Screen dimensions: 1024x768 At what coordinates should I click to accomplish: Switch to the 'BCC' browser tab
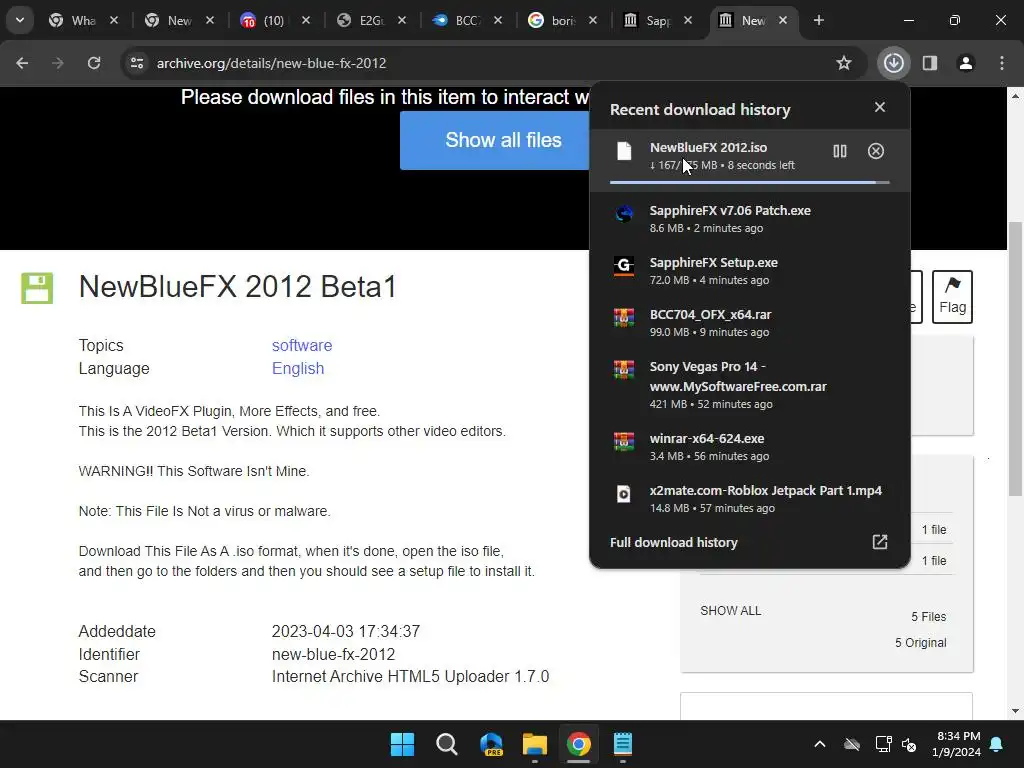click(x=456, y=20)
